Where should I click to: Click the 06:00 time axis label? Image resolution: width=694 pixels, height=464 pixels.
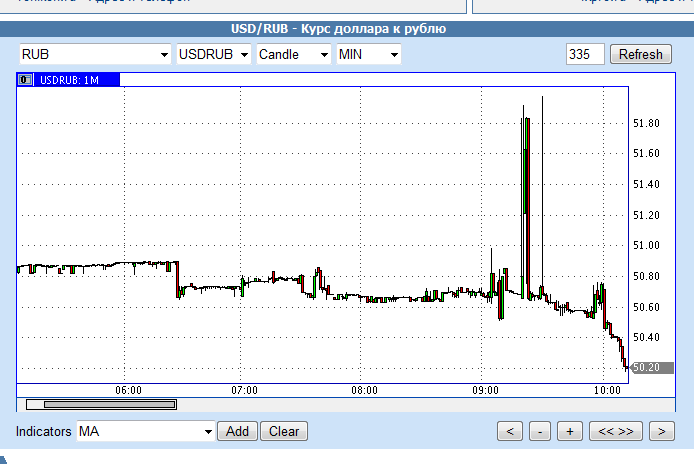(128, 391)
